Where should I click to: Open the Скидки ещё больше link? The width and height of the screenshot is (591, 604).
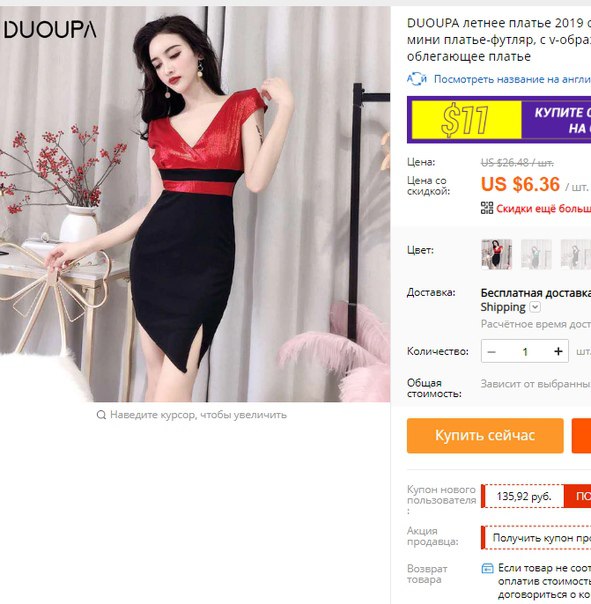coord(543,208)
